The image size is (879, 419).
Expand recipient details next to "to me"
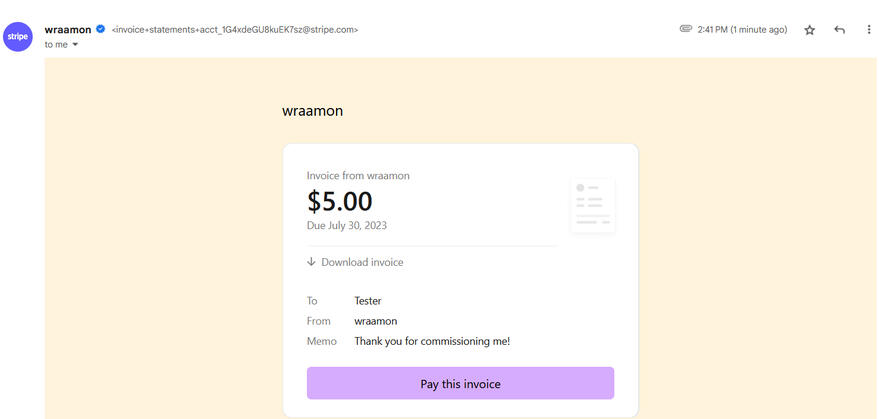click(75, 45)
